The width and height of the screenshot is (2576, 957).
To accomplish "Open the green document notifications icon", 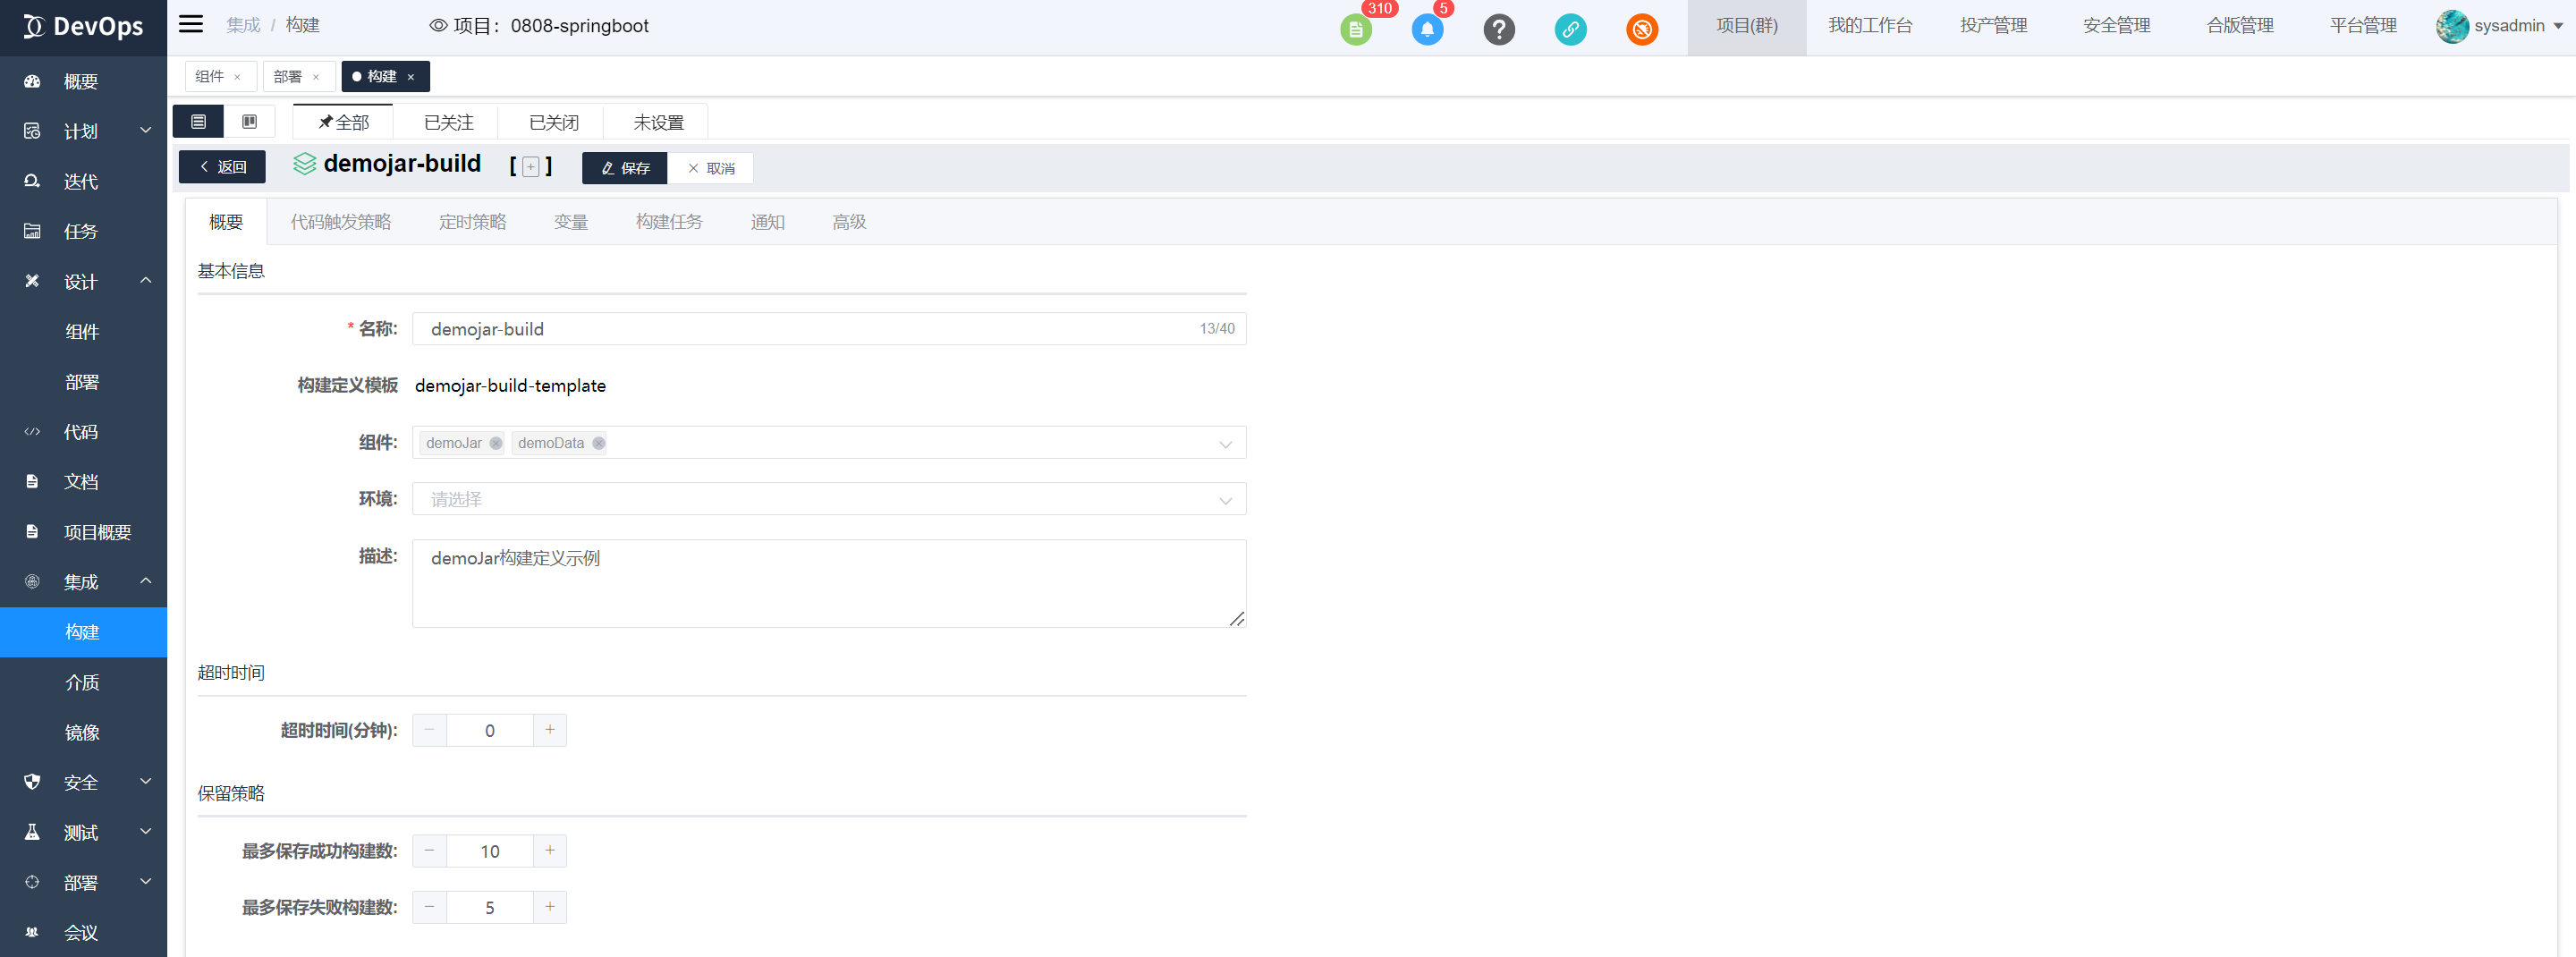I will [1355, 30].
